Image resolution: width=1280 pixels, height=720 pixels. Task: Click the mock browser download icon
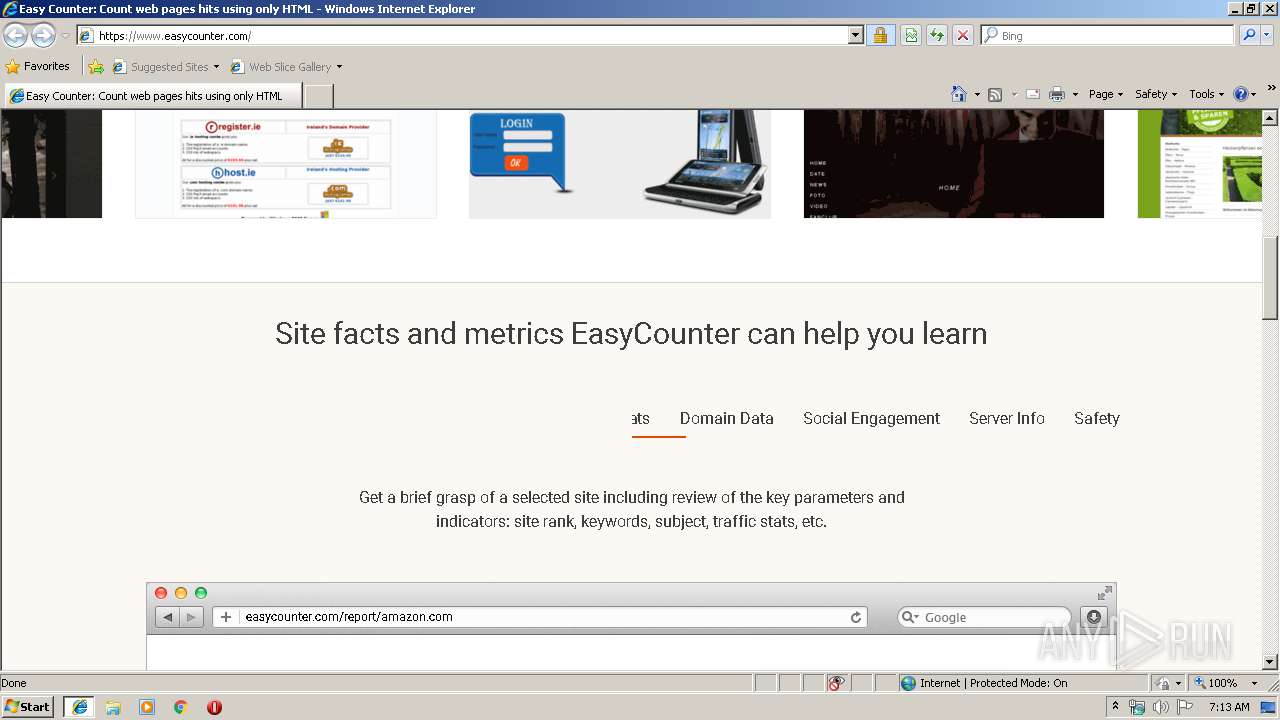1094,617
